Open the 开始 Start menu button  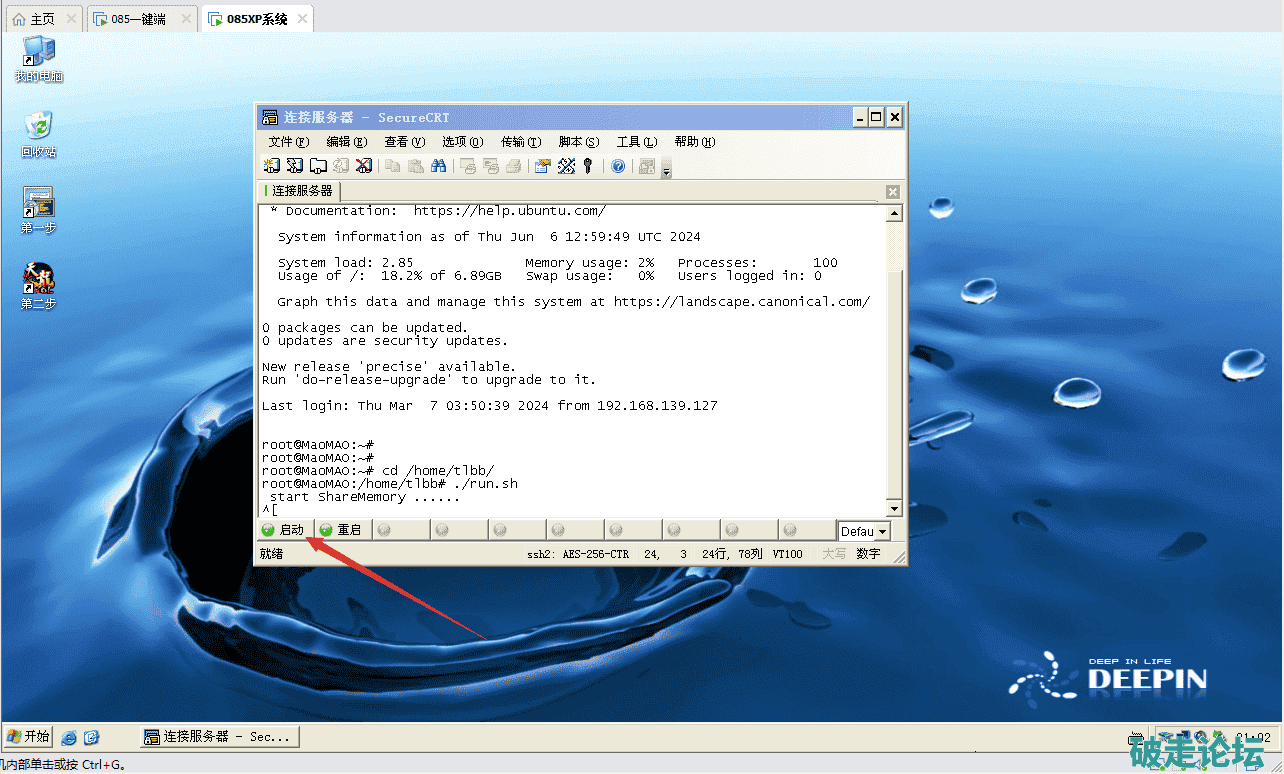[28, 737]
